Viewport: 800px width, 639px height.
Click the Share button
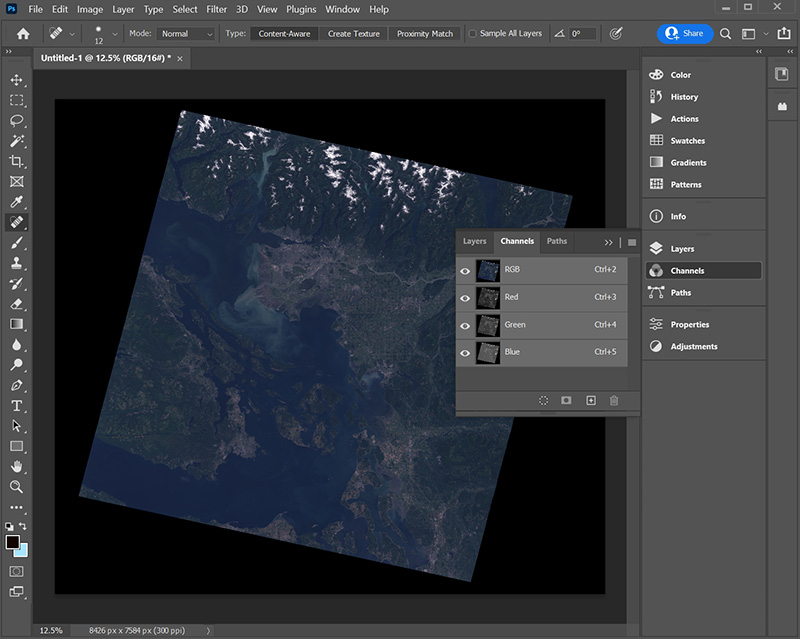pyautogui.click(x=686, y=33)
